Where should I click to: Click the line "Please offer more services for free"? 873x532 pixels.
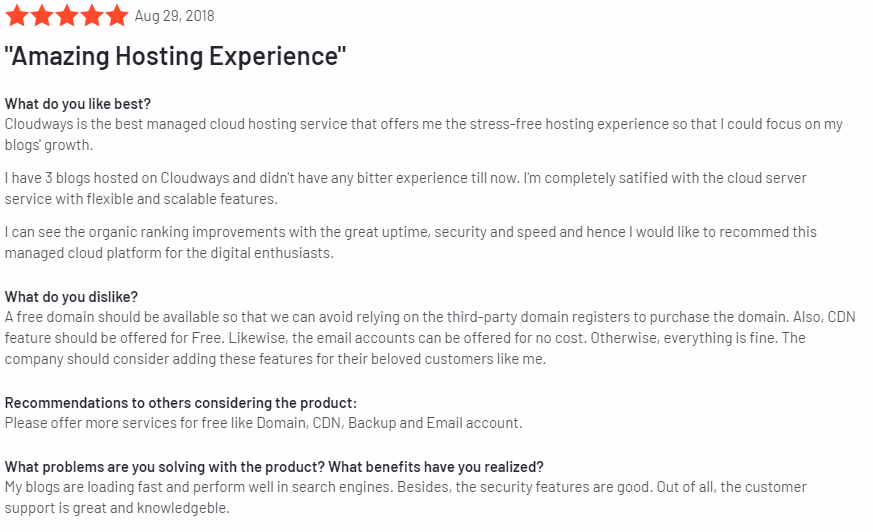[x=264, y=423]
